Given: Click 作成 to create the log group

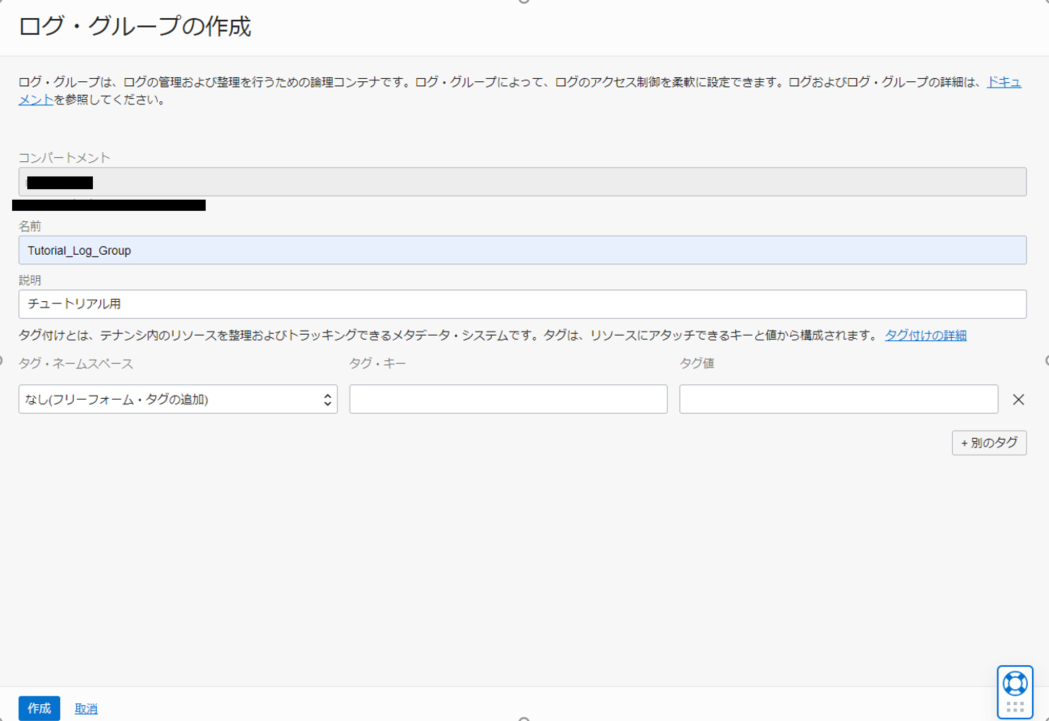Looking at the screenshot, I should coord(38,708).
